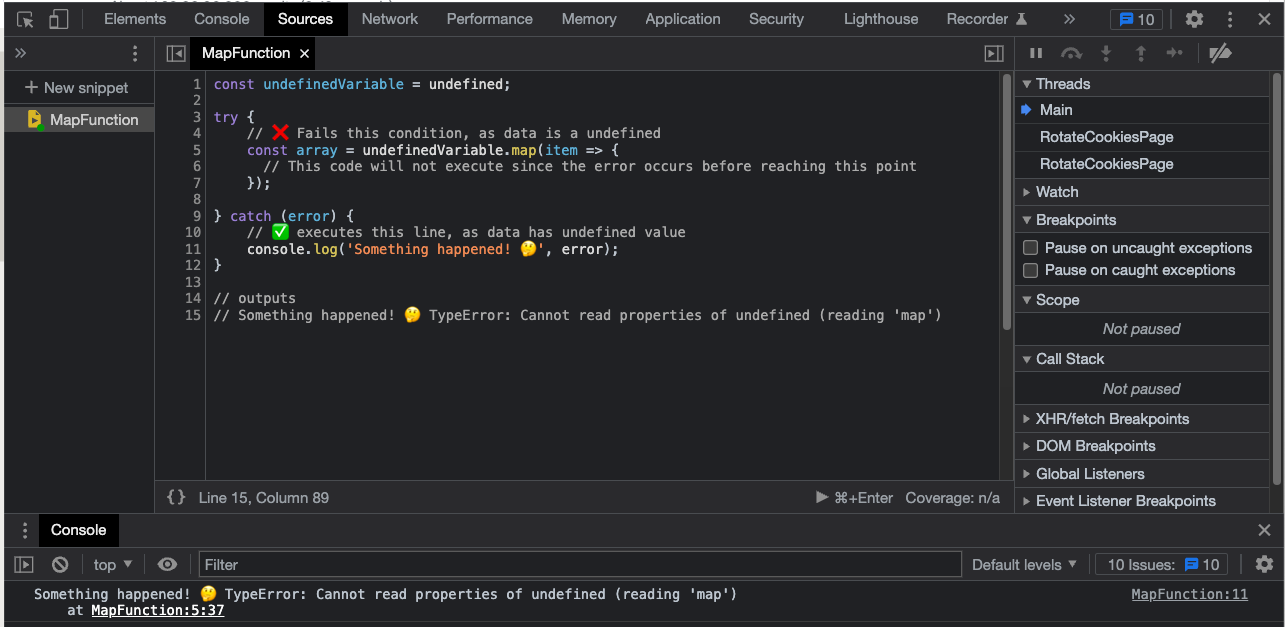
Task: Toggle the device toolbar icon
Action: (x=58, y=19)
